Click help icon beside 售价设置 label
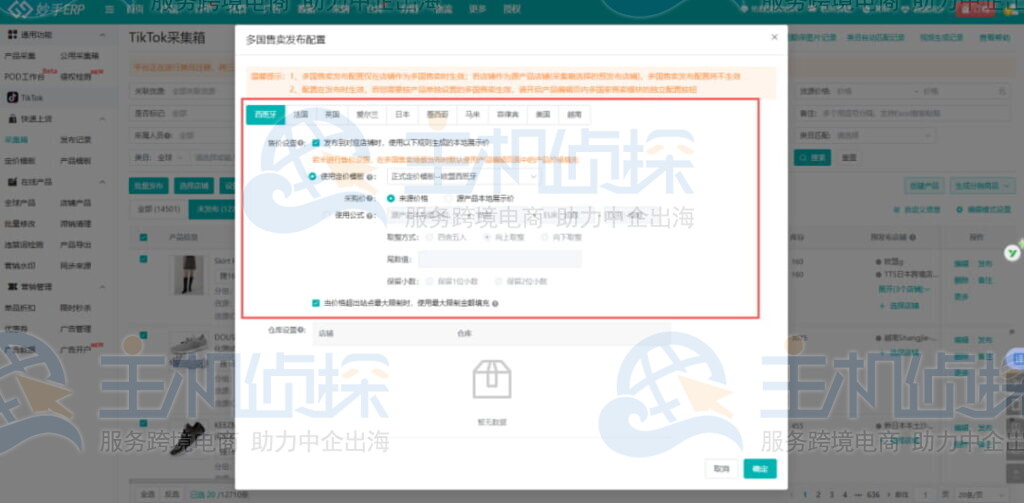Image resolution: width=1024 pixels, height=503 pixels. (x=300, y=142)
